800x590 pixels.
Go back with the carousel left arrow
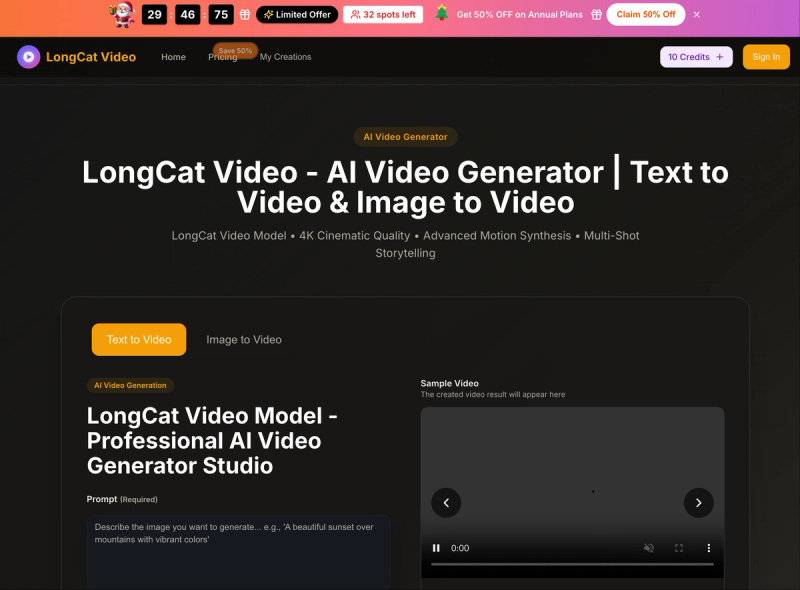click(446, 503)
